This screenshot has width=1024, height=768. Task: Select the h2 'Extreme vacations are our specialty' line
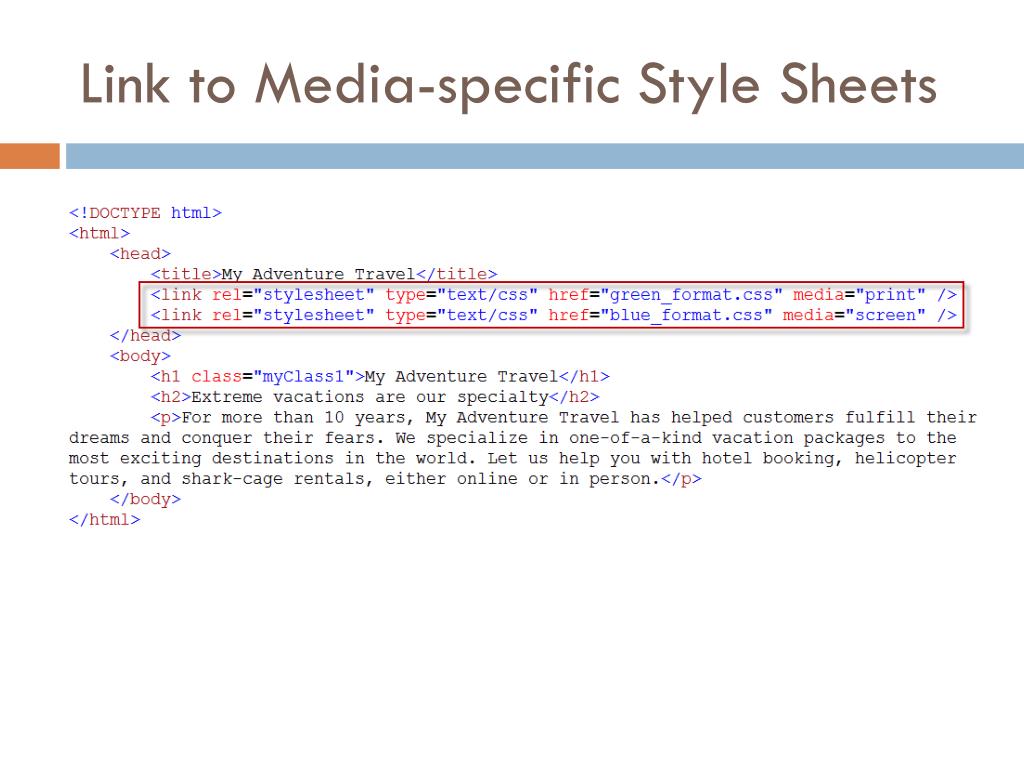pos(375,396)
